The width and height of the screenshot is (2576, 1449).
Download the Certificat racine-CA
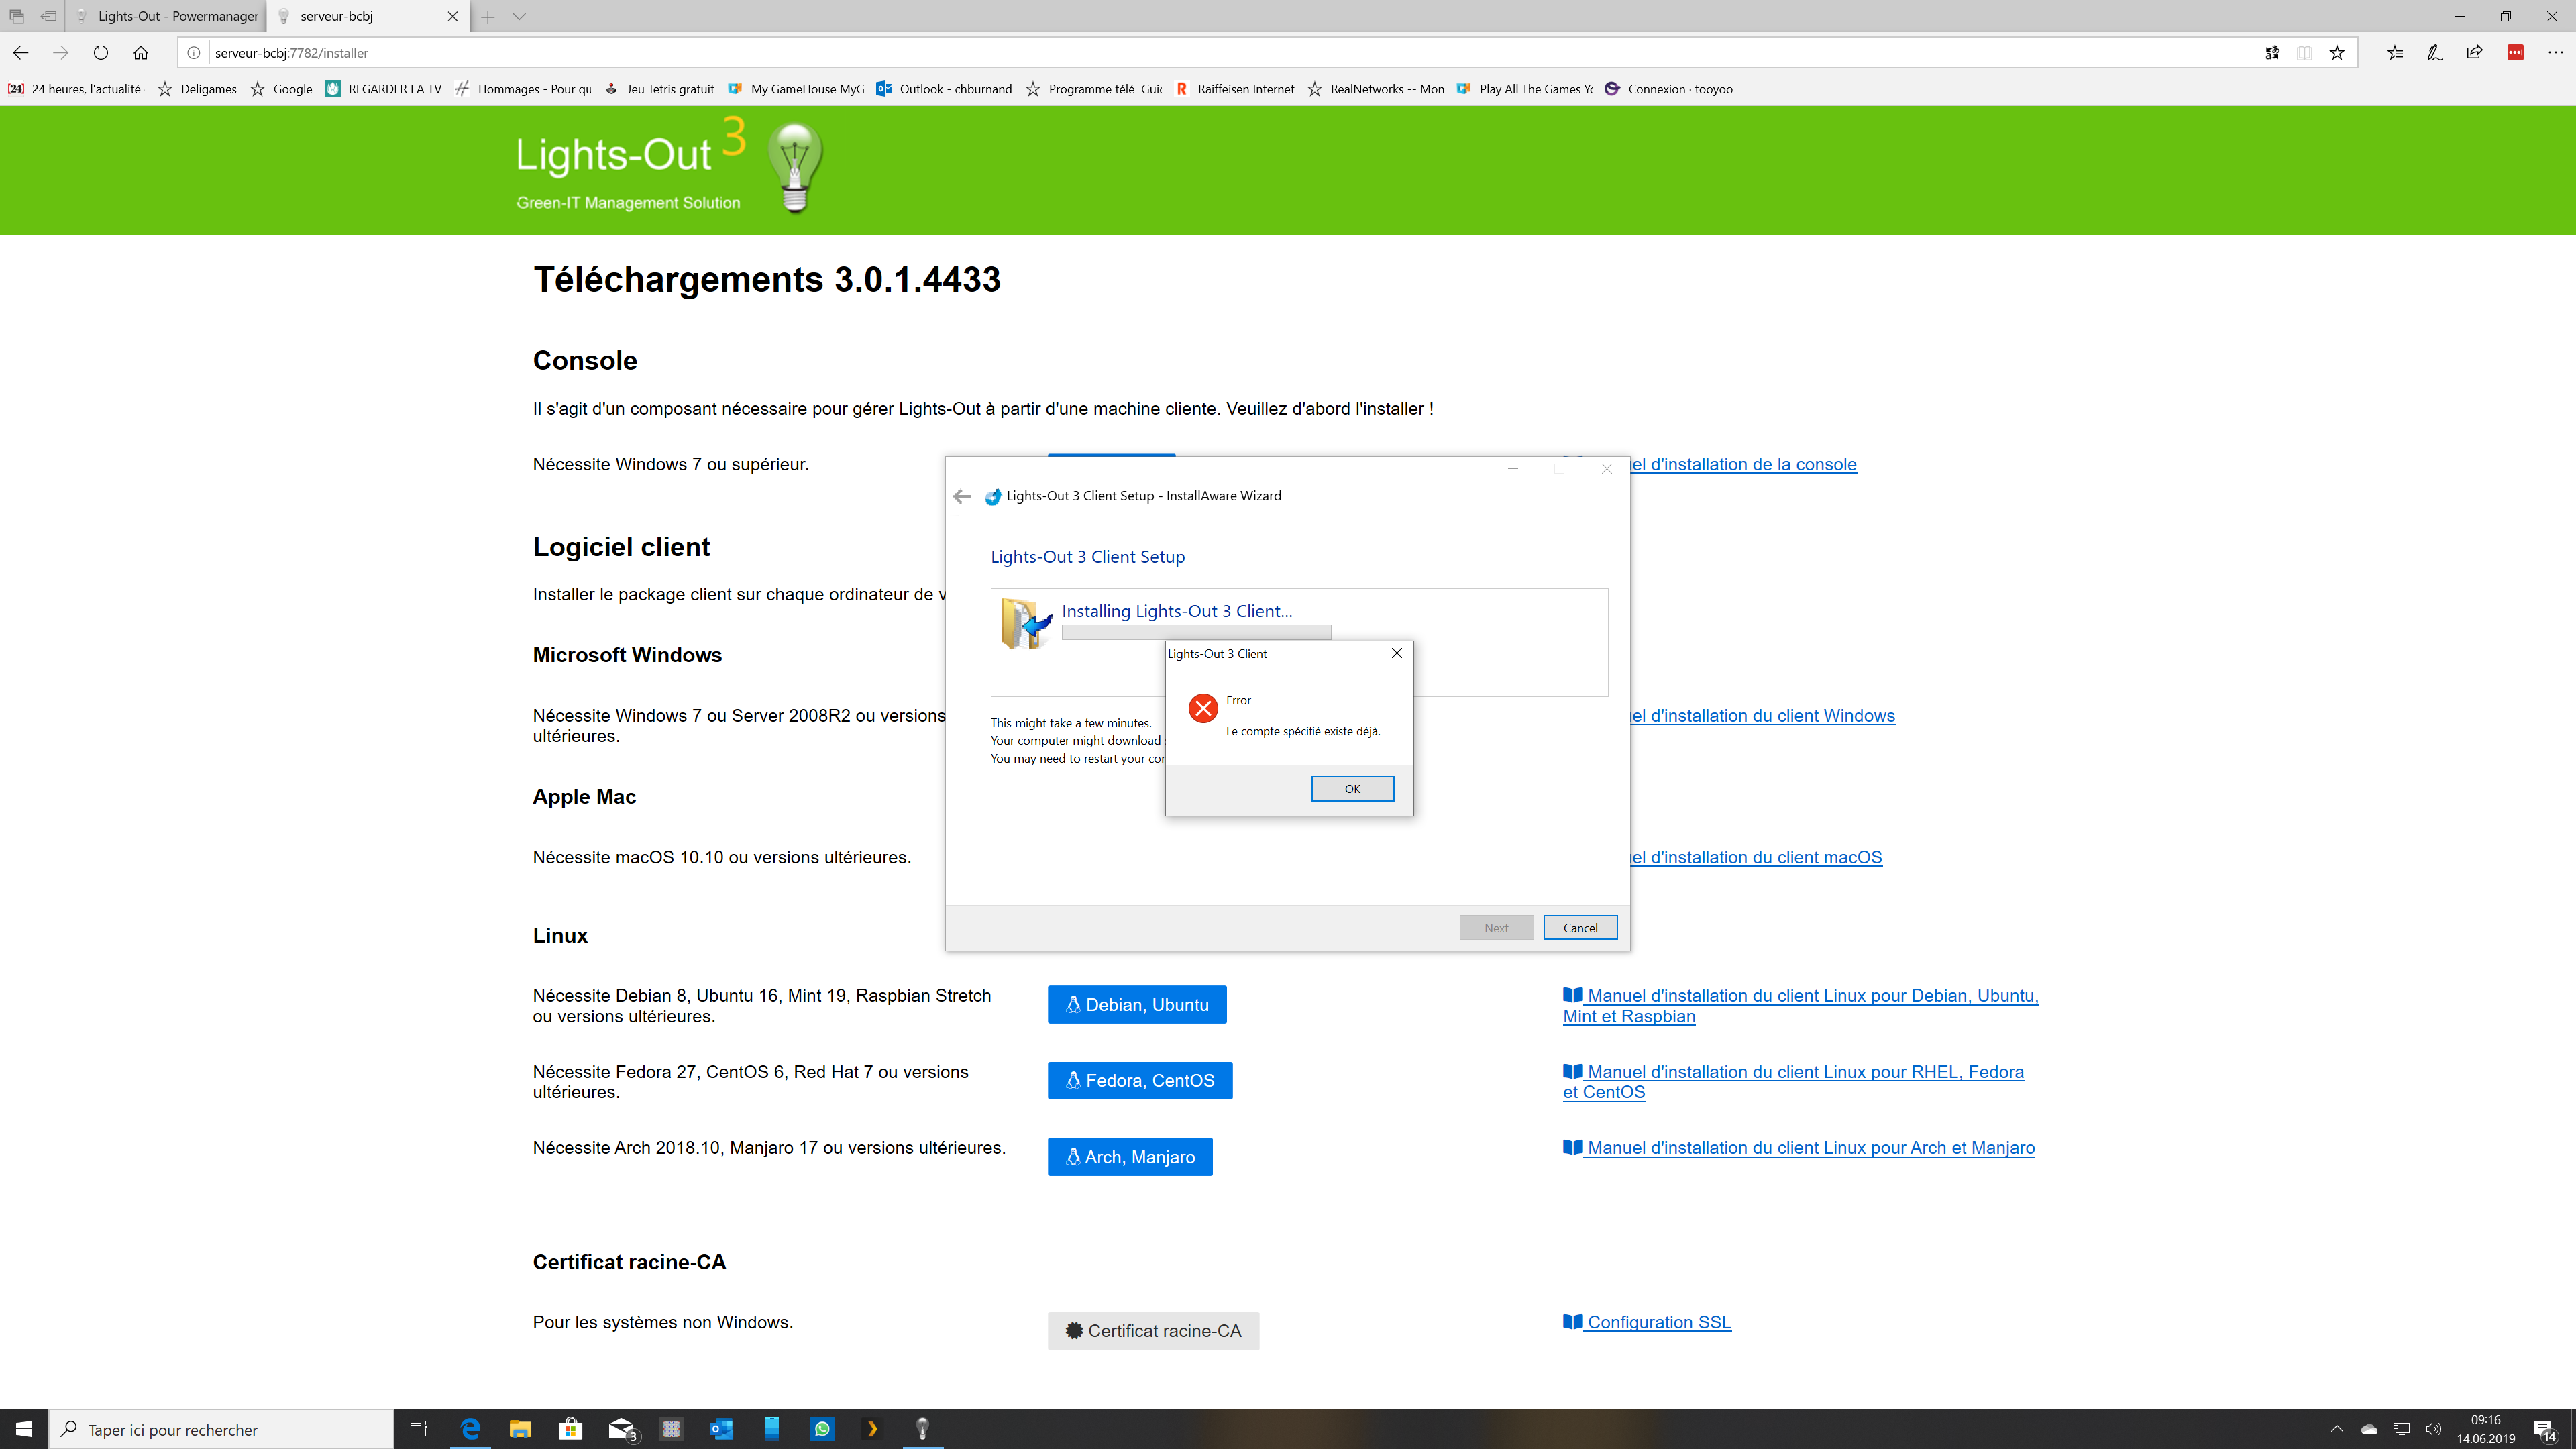[x=1153, y=1331]
